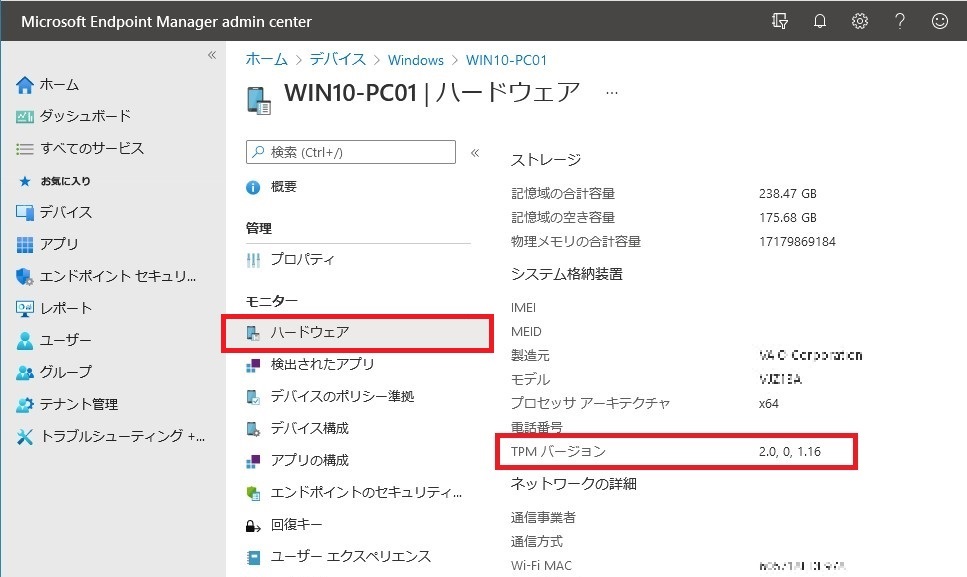Click the グループ people icon in sidebar
Viewport: 967px width, 577px height.
(25, 373)
